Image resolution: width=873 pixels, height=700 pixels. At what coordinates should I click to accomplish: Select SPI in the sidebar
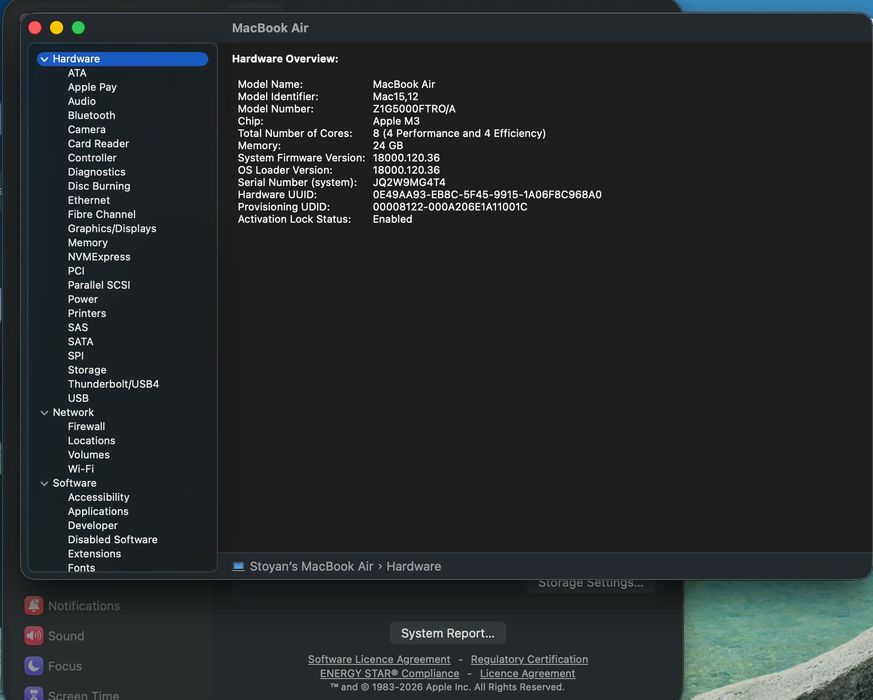(x=76, y=356)
